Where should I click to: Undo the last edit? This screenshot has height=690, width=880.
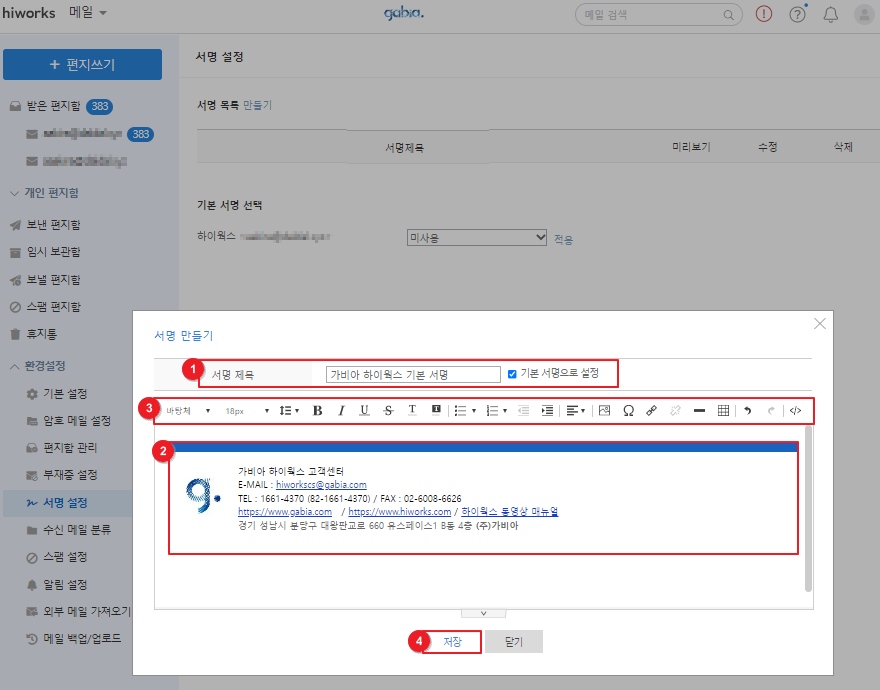748,410
